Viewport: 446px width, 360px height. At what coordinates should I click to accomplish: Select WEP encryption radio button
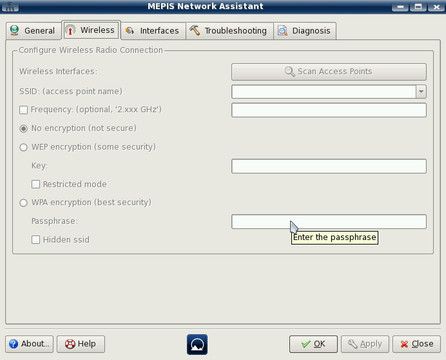[x=23, y=147]
